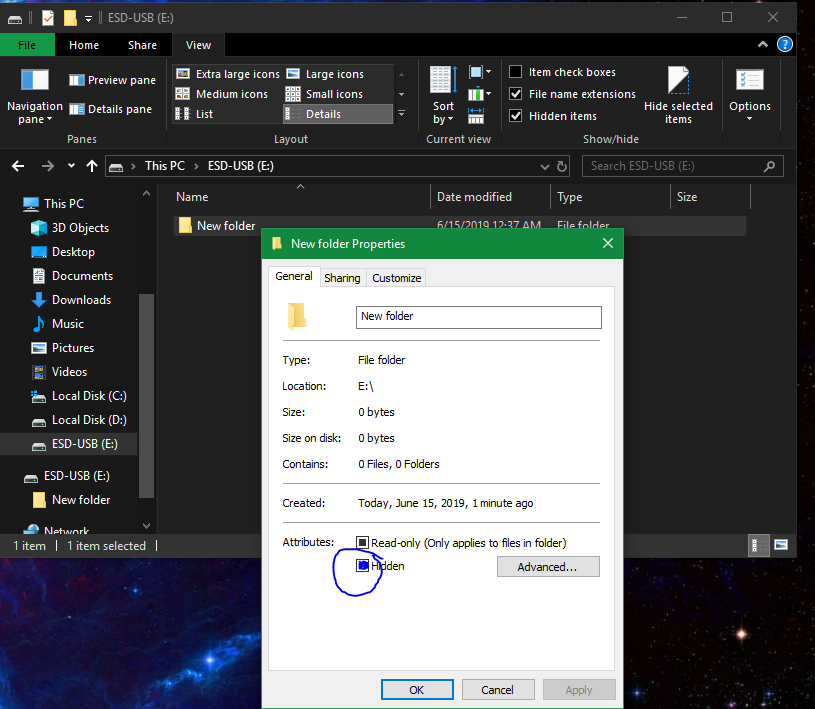Expand the Layout gallery dropdown arrow
The image size is (815, 709).
pyautogui.click(x=401, y=113)
